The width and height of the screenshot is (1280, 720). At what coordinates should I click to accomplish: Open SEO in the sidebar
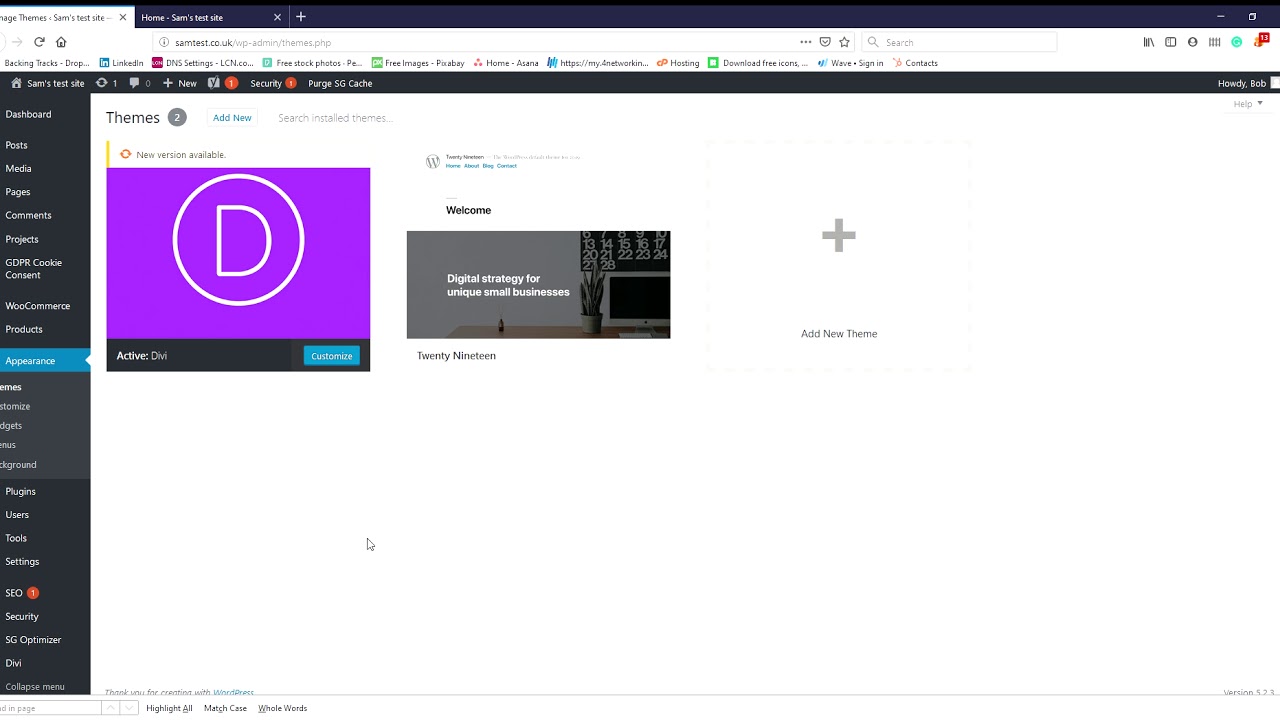click(x=14, y=593)
